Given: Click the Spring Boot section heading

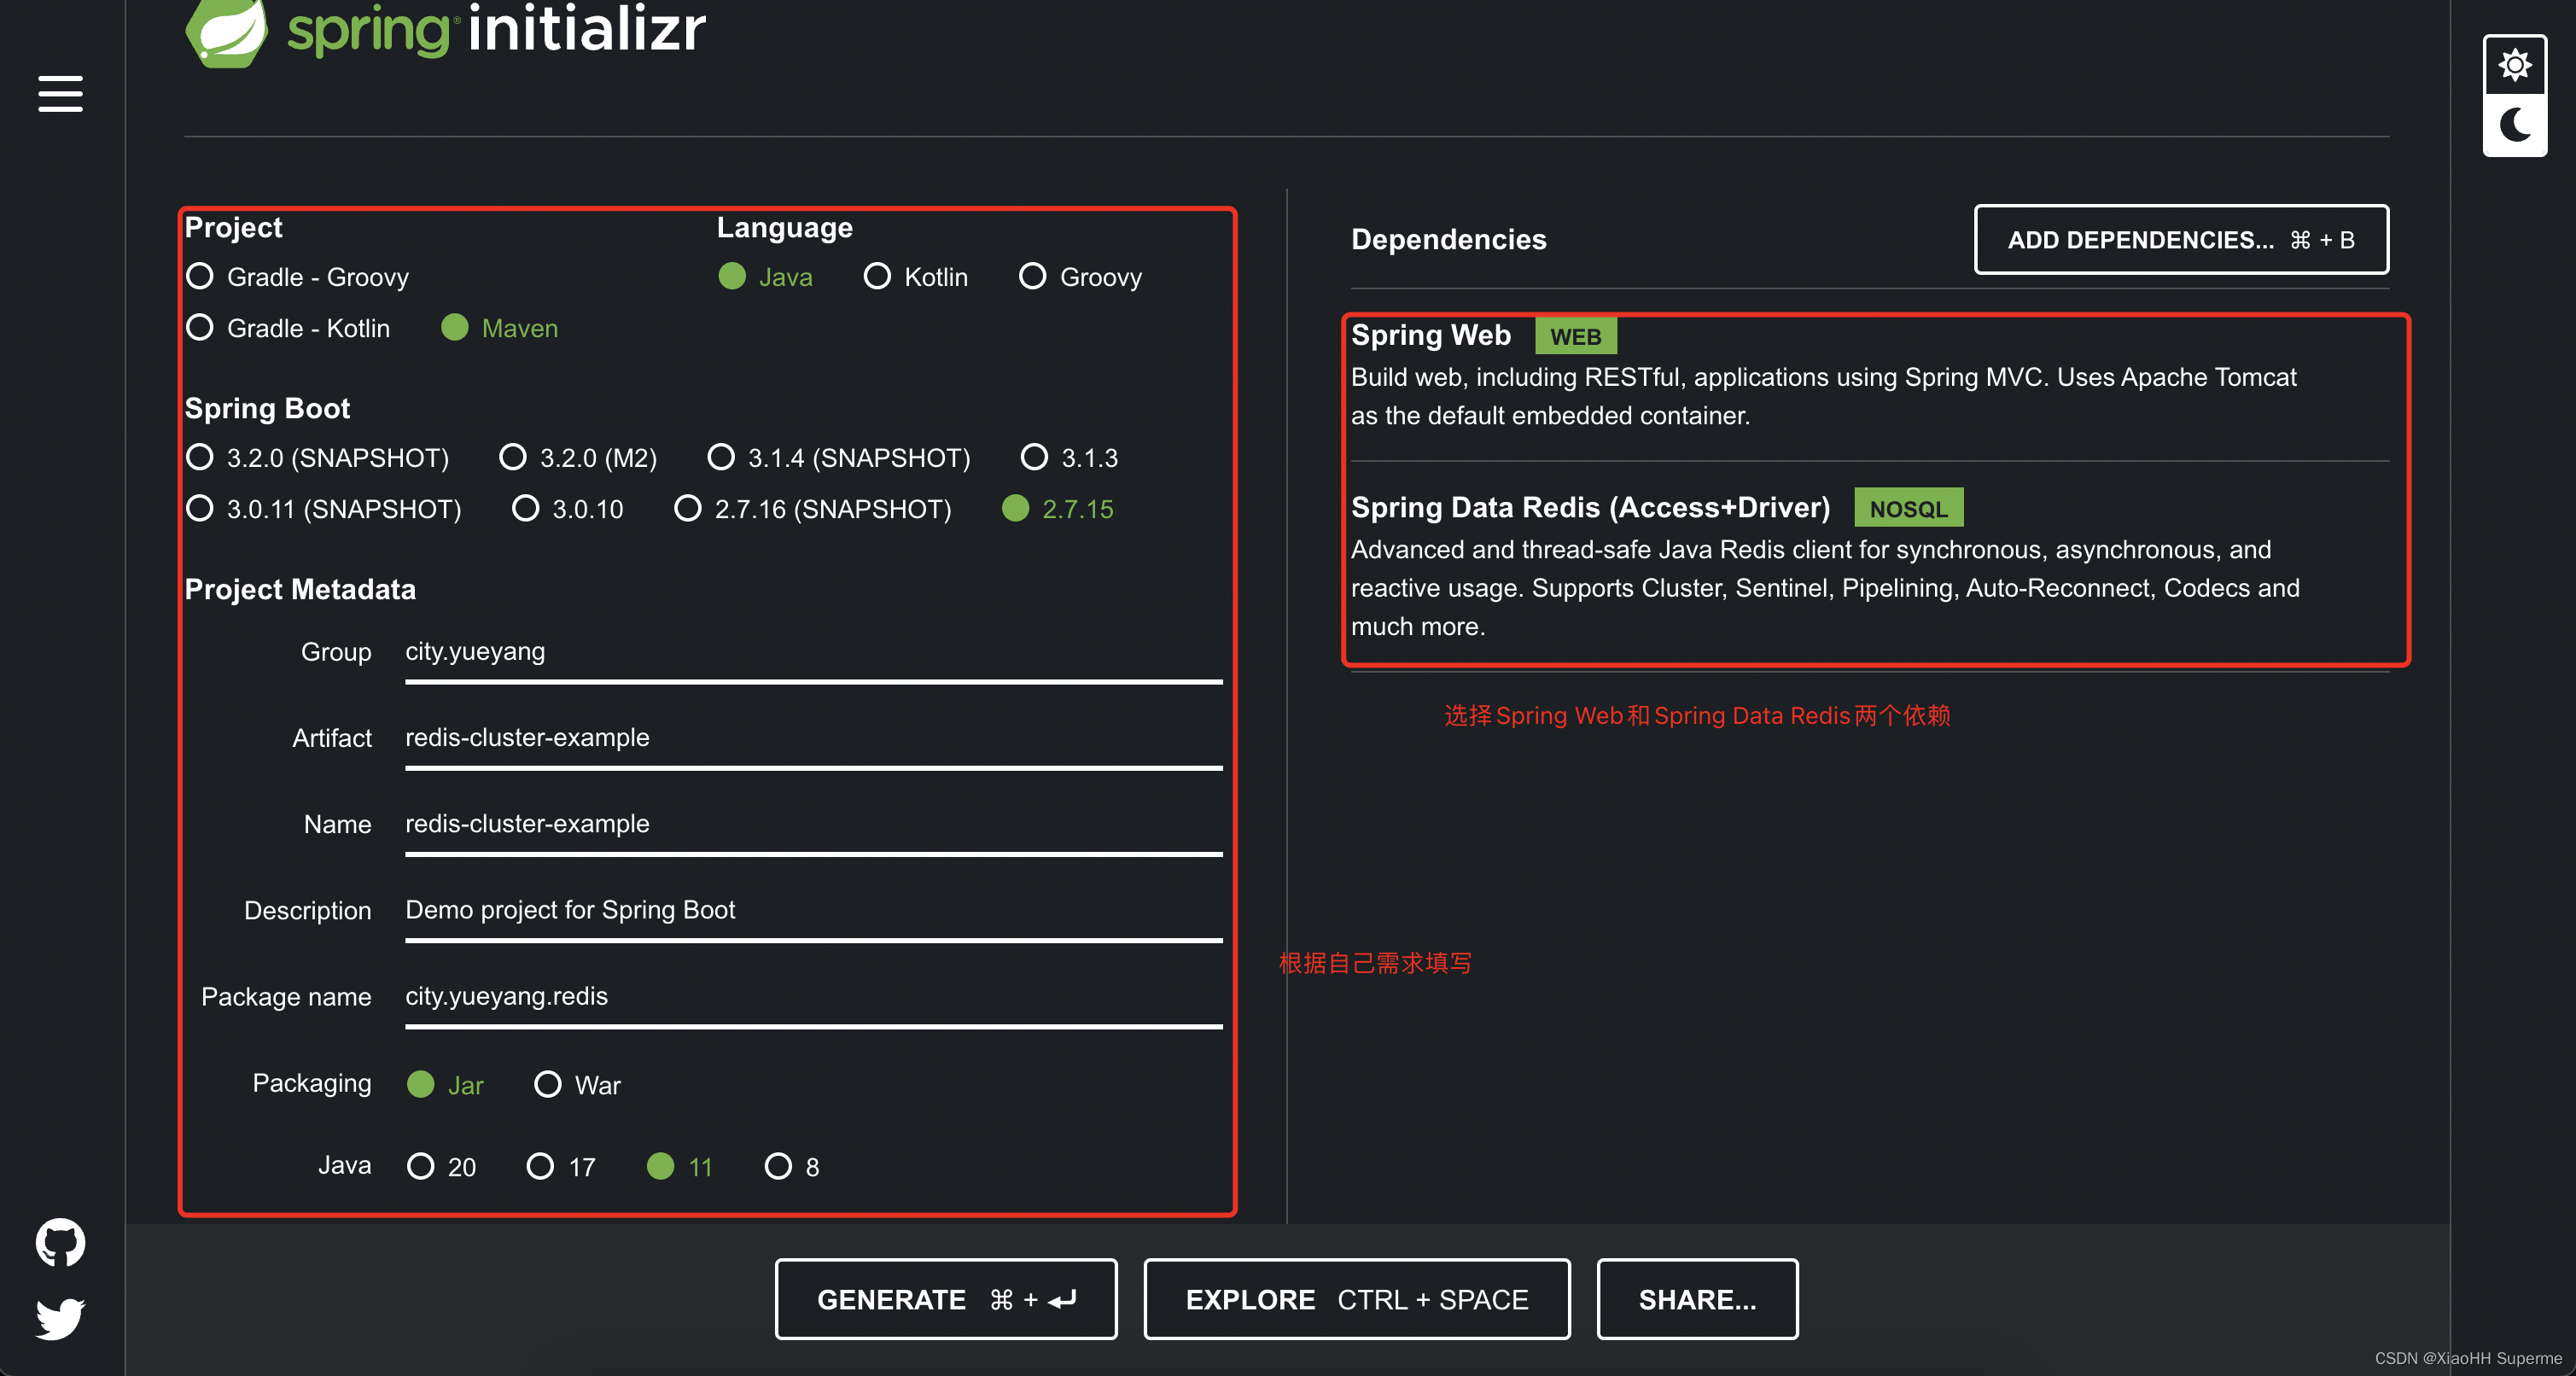Looking at the screenshot, I should [267, 408].
